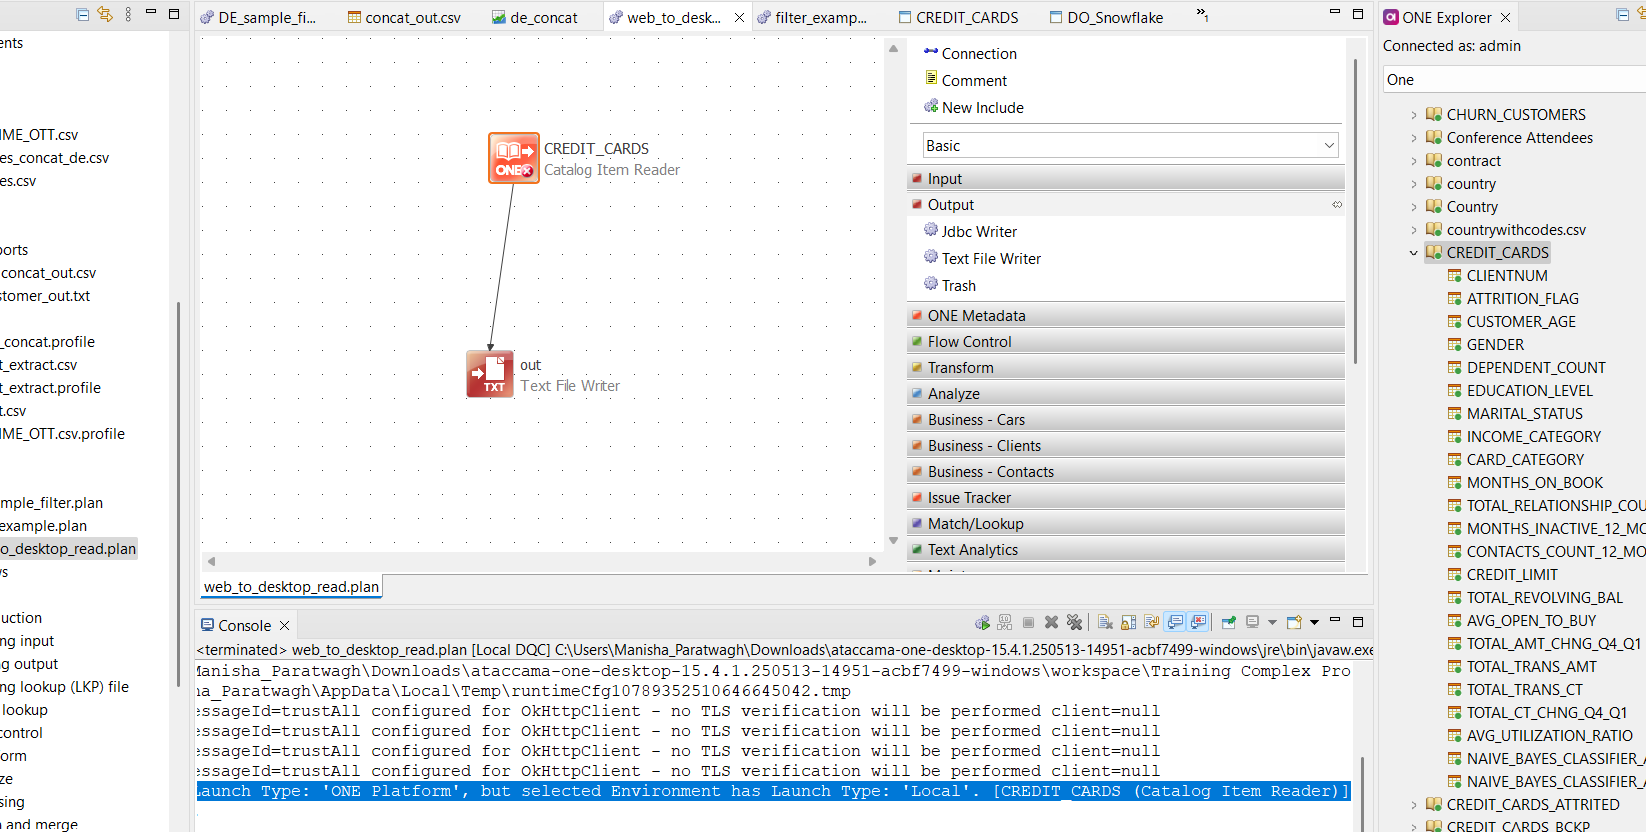Toggle Word Wrap in Console
The width and height of the screenshot is (1646, 832).
click(x=1151, y=622)
